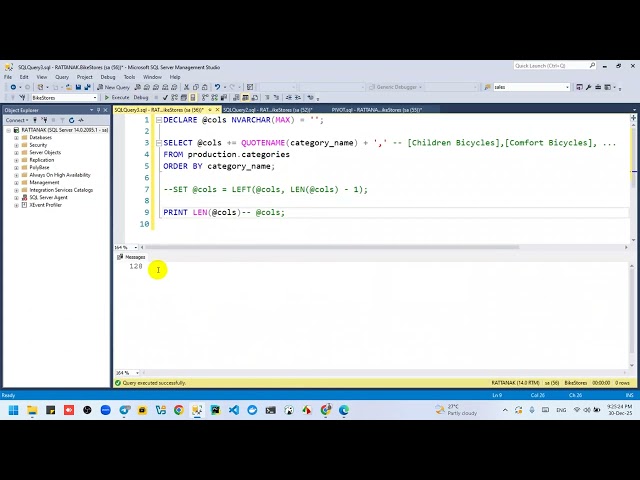Viewport: 640px width, 480px height.
Task: Open the editor zoom percentage dropdown
Action: (x=136, y=248)
